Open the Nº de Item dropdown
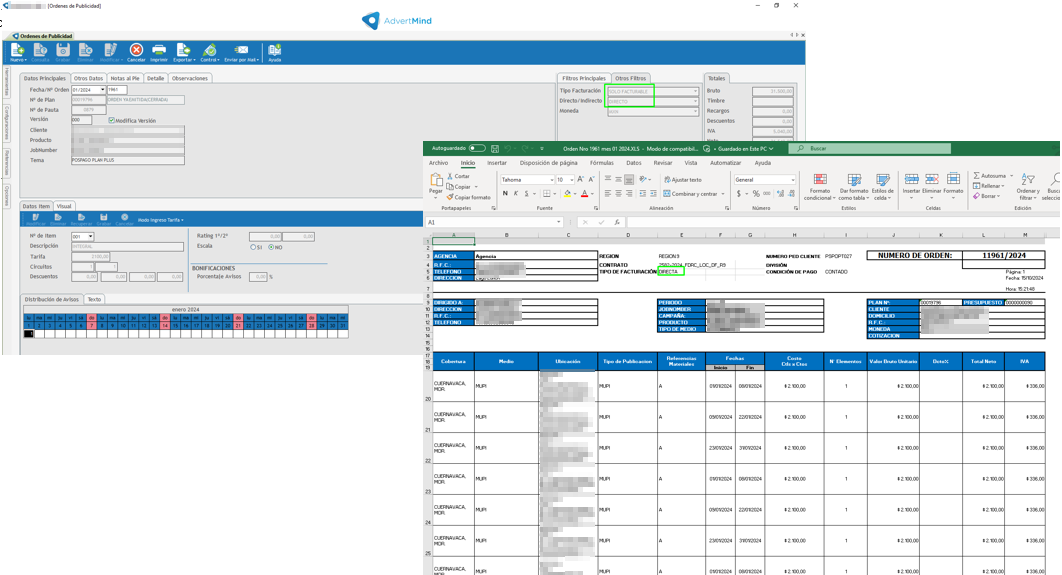The image size is (1062, 575). [90, 237]
